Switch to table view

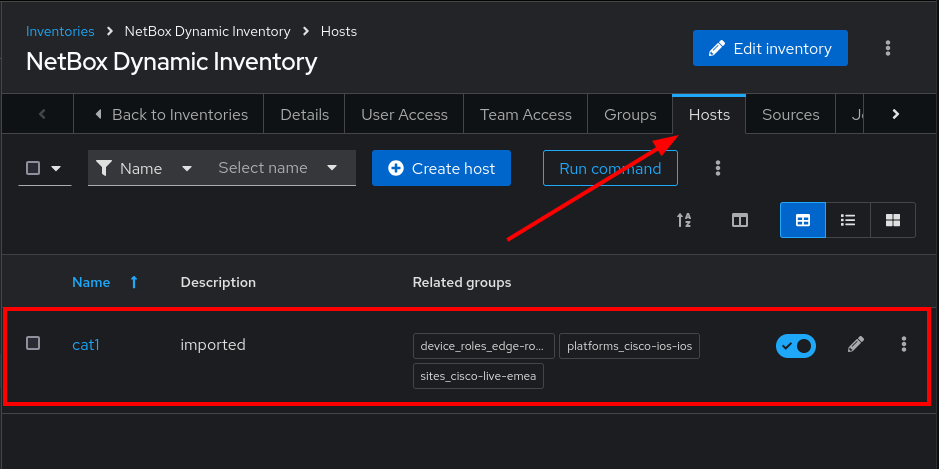[802, 220]
